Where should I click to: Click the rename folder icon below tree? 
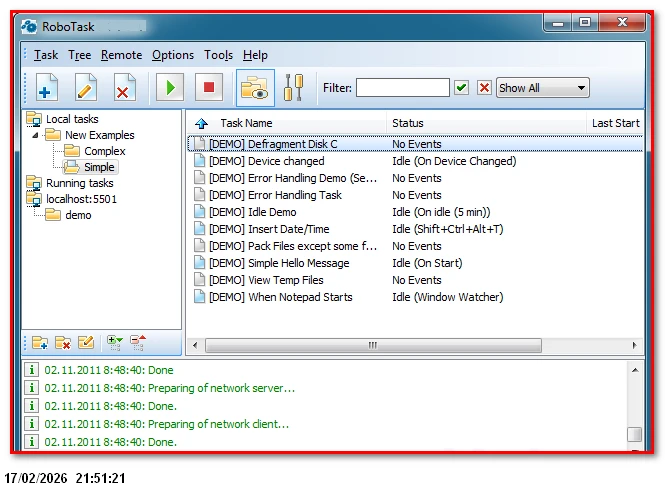click(86, 343)
